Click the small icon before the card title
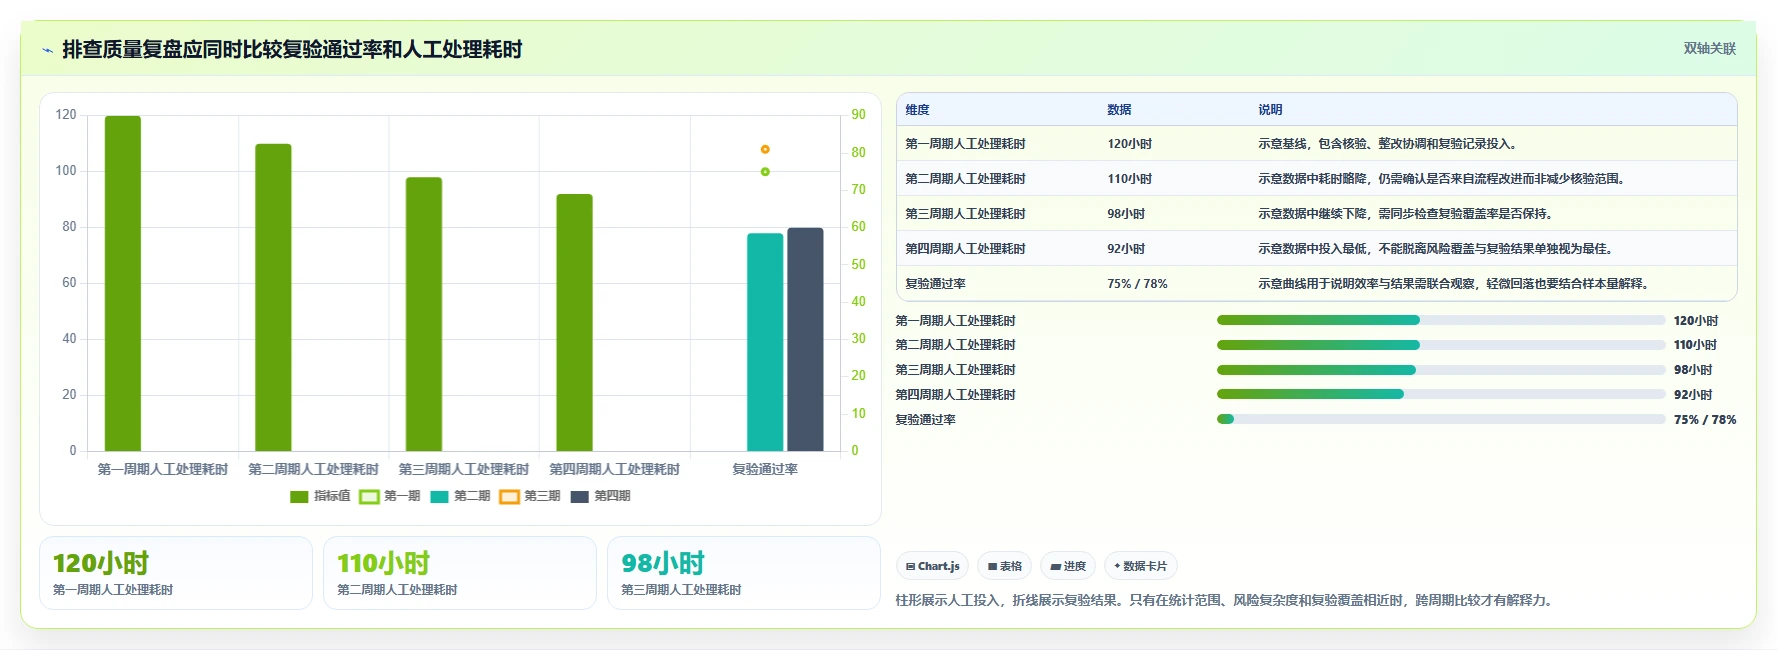The width and height of the screenshot is (1777, 650). (x=47, y=50)
